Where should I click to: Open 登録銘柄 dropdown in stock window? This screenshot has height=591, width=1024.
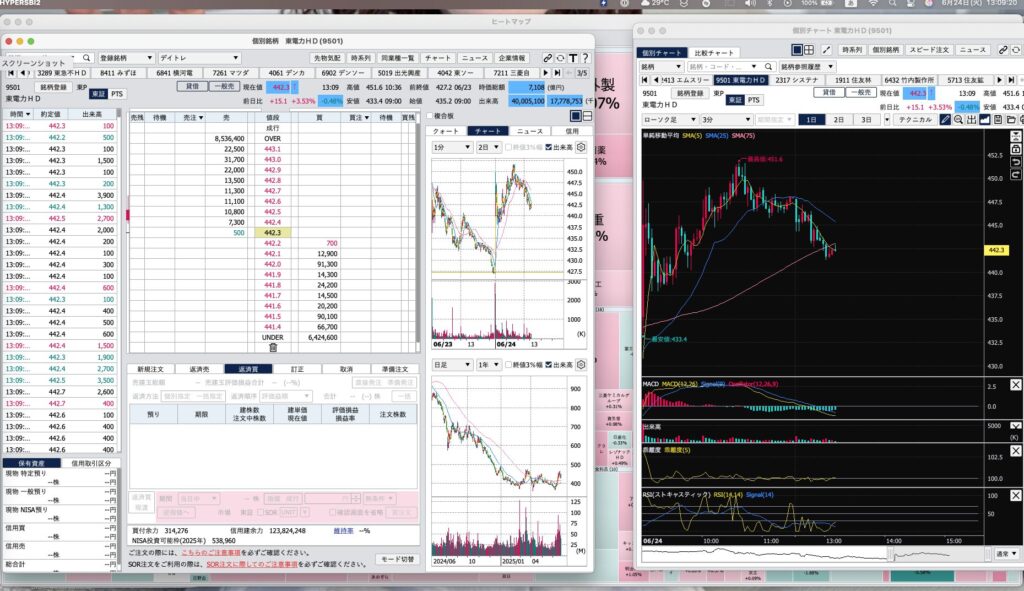[126, 57]
